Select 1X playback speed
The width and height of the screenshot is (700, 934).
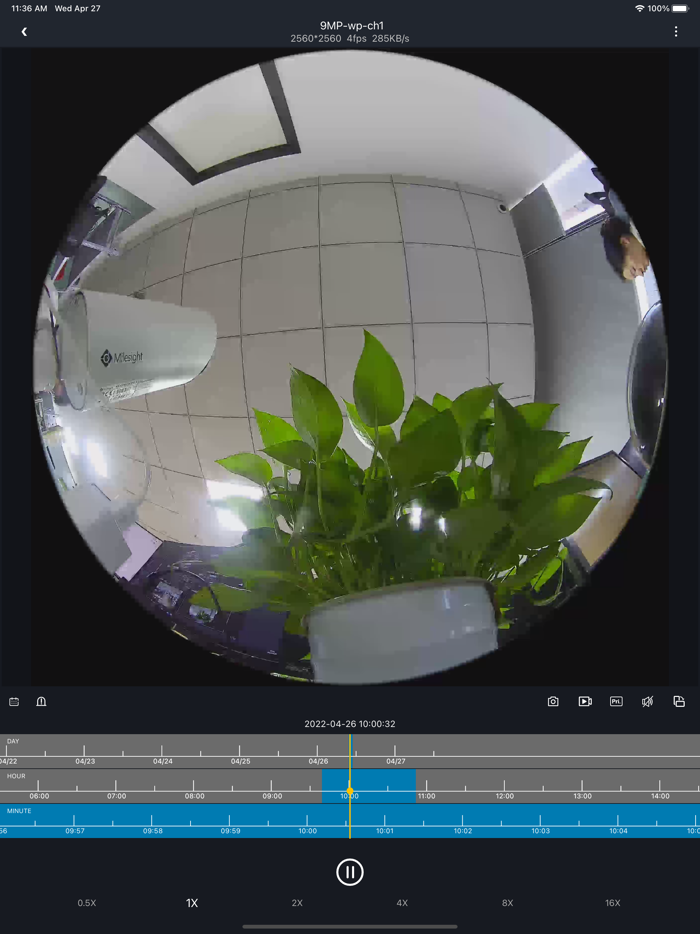click(192, 903)
